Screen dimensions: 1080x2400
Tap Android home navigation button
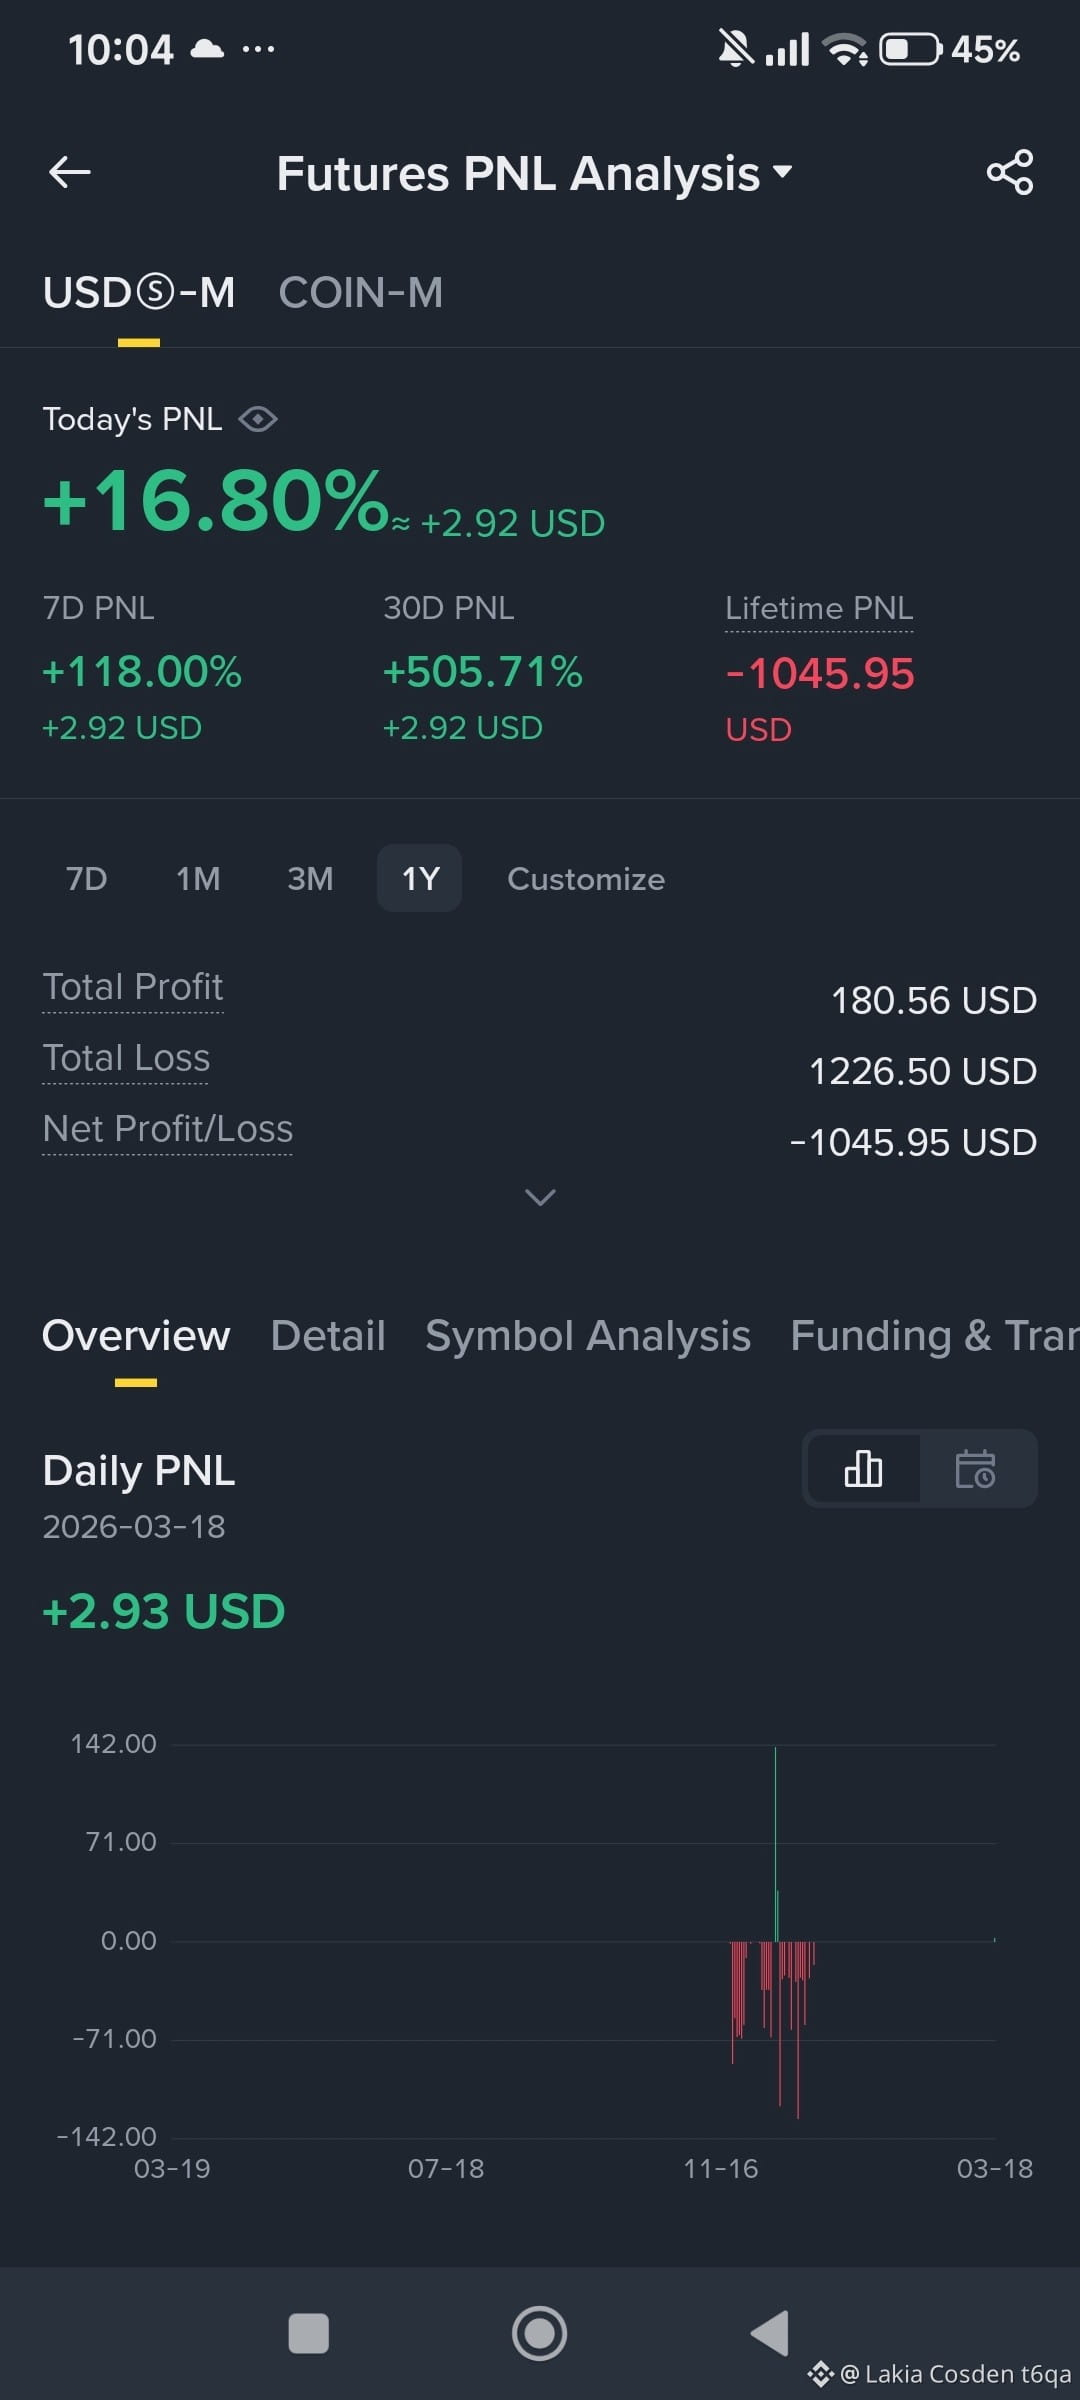pos(540,2333)
